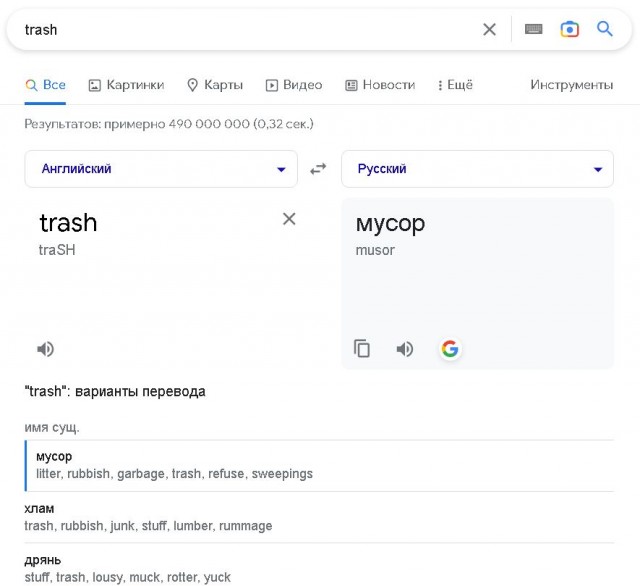Screen dimensions: 640x586
Task: Switch to the Новости tab
Action: 380,85
